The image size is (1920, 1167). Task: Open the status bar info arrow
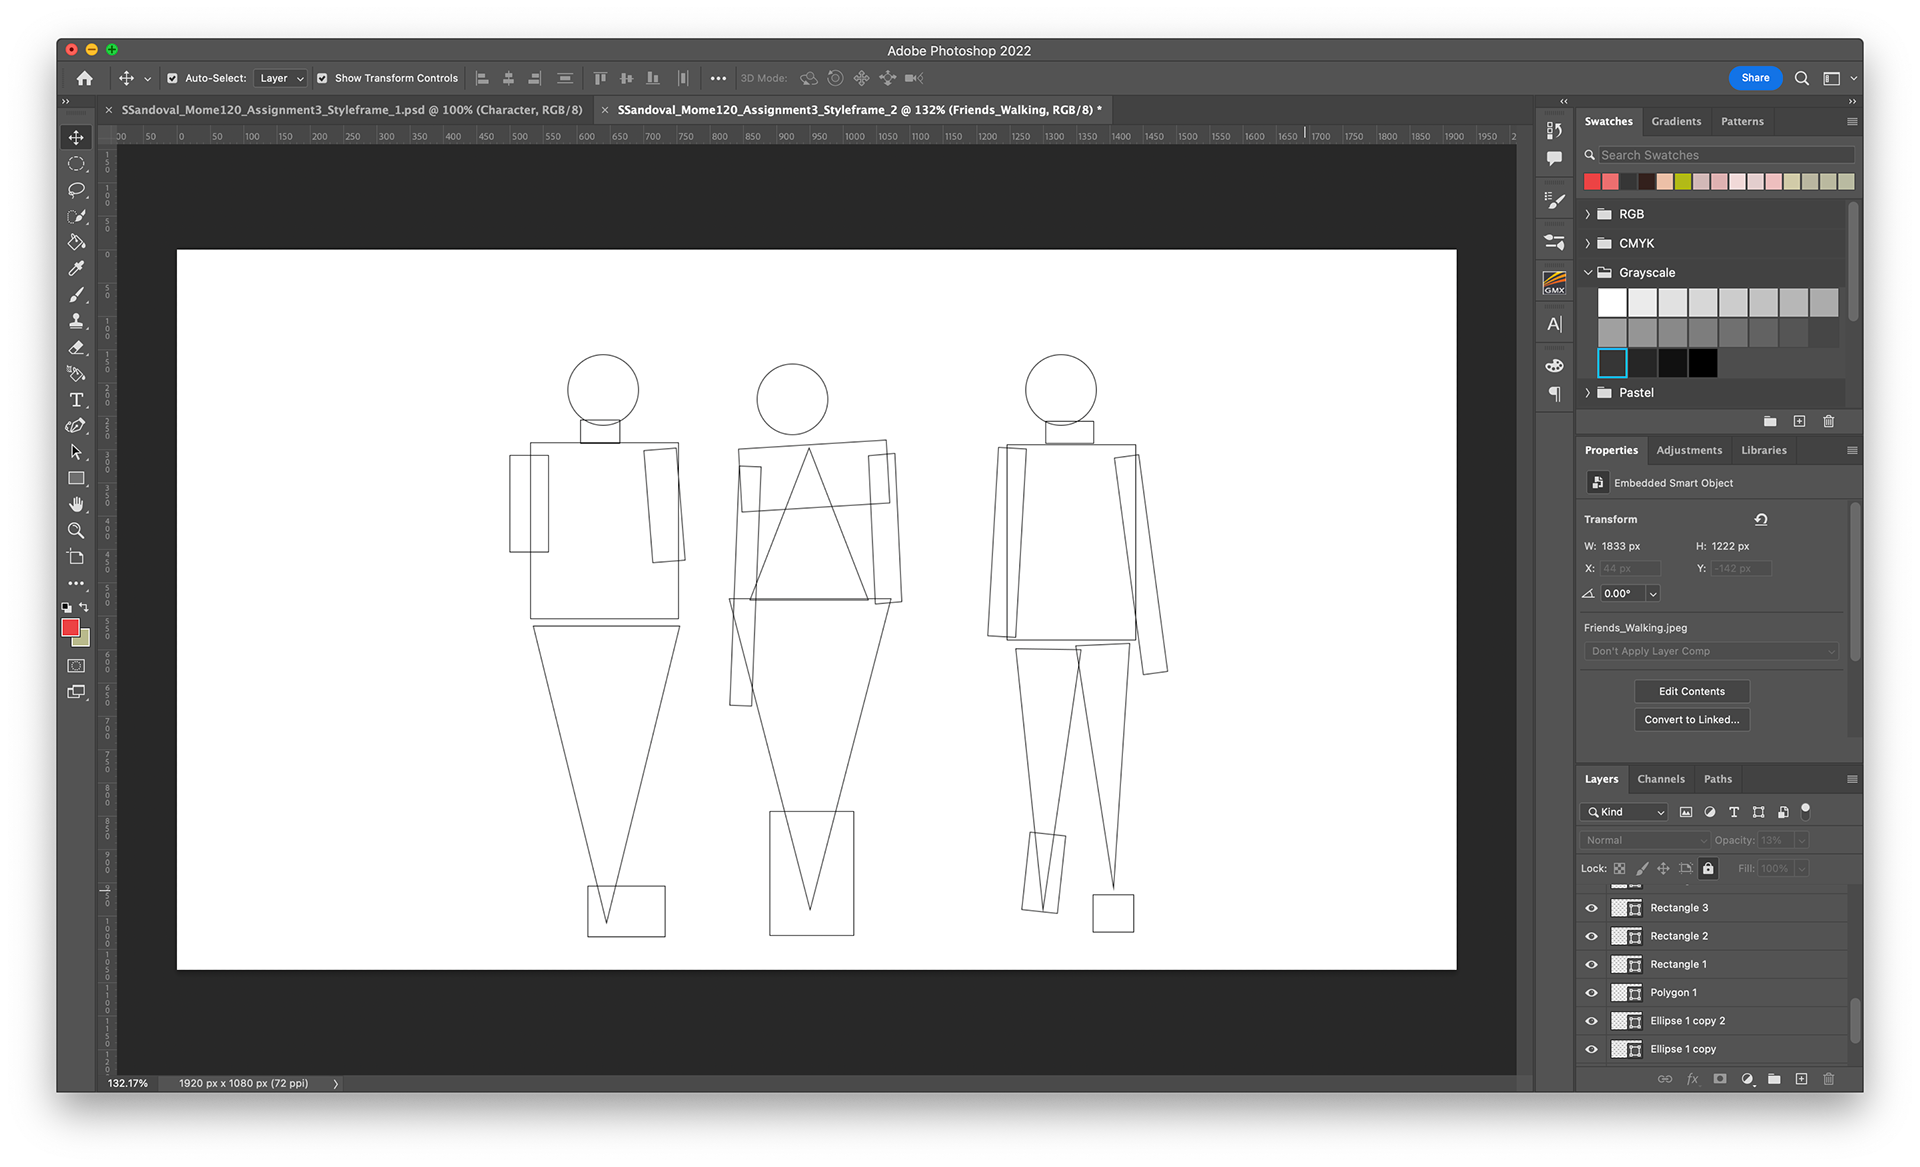point(336,1083)
